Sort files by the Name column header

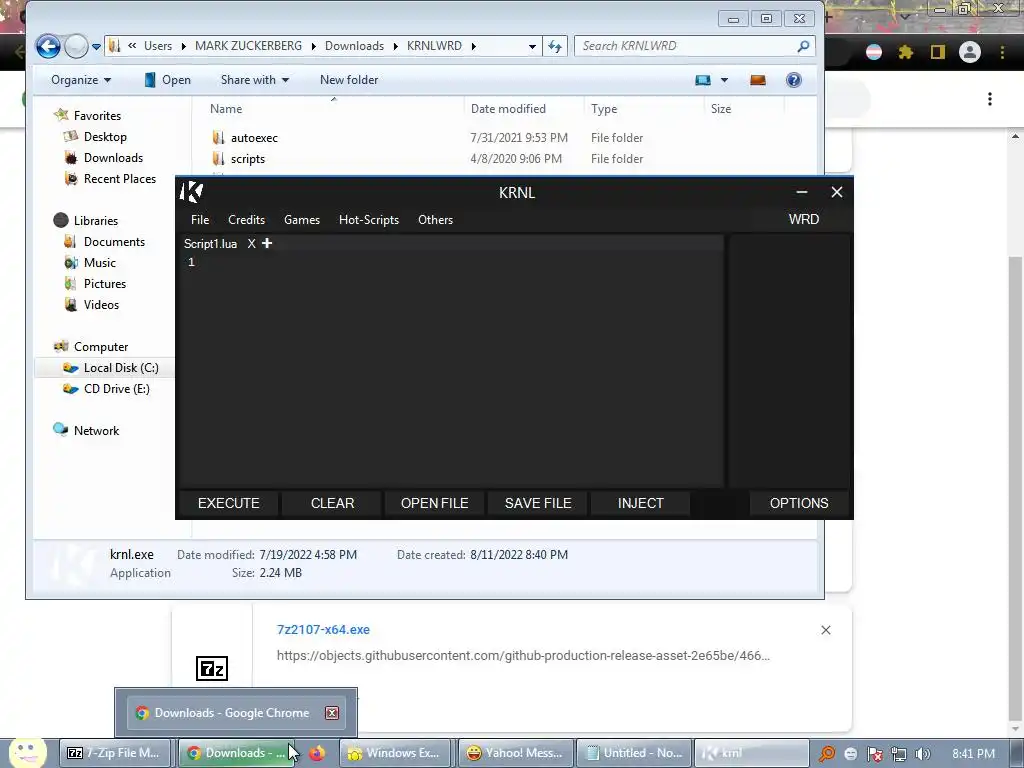[226, 108]
